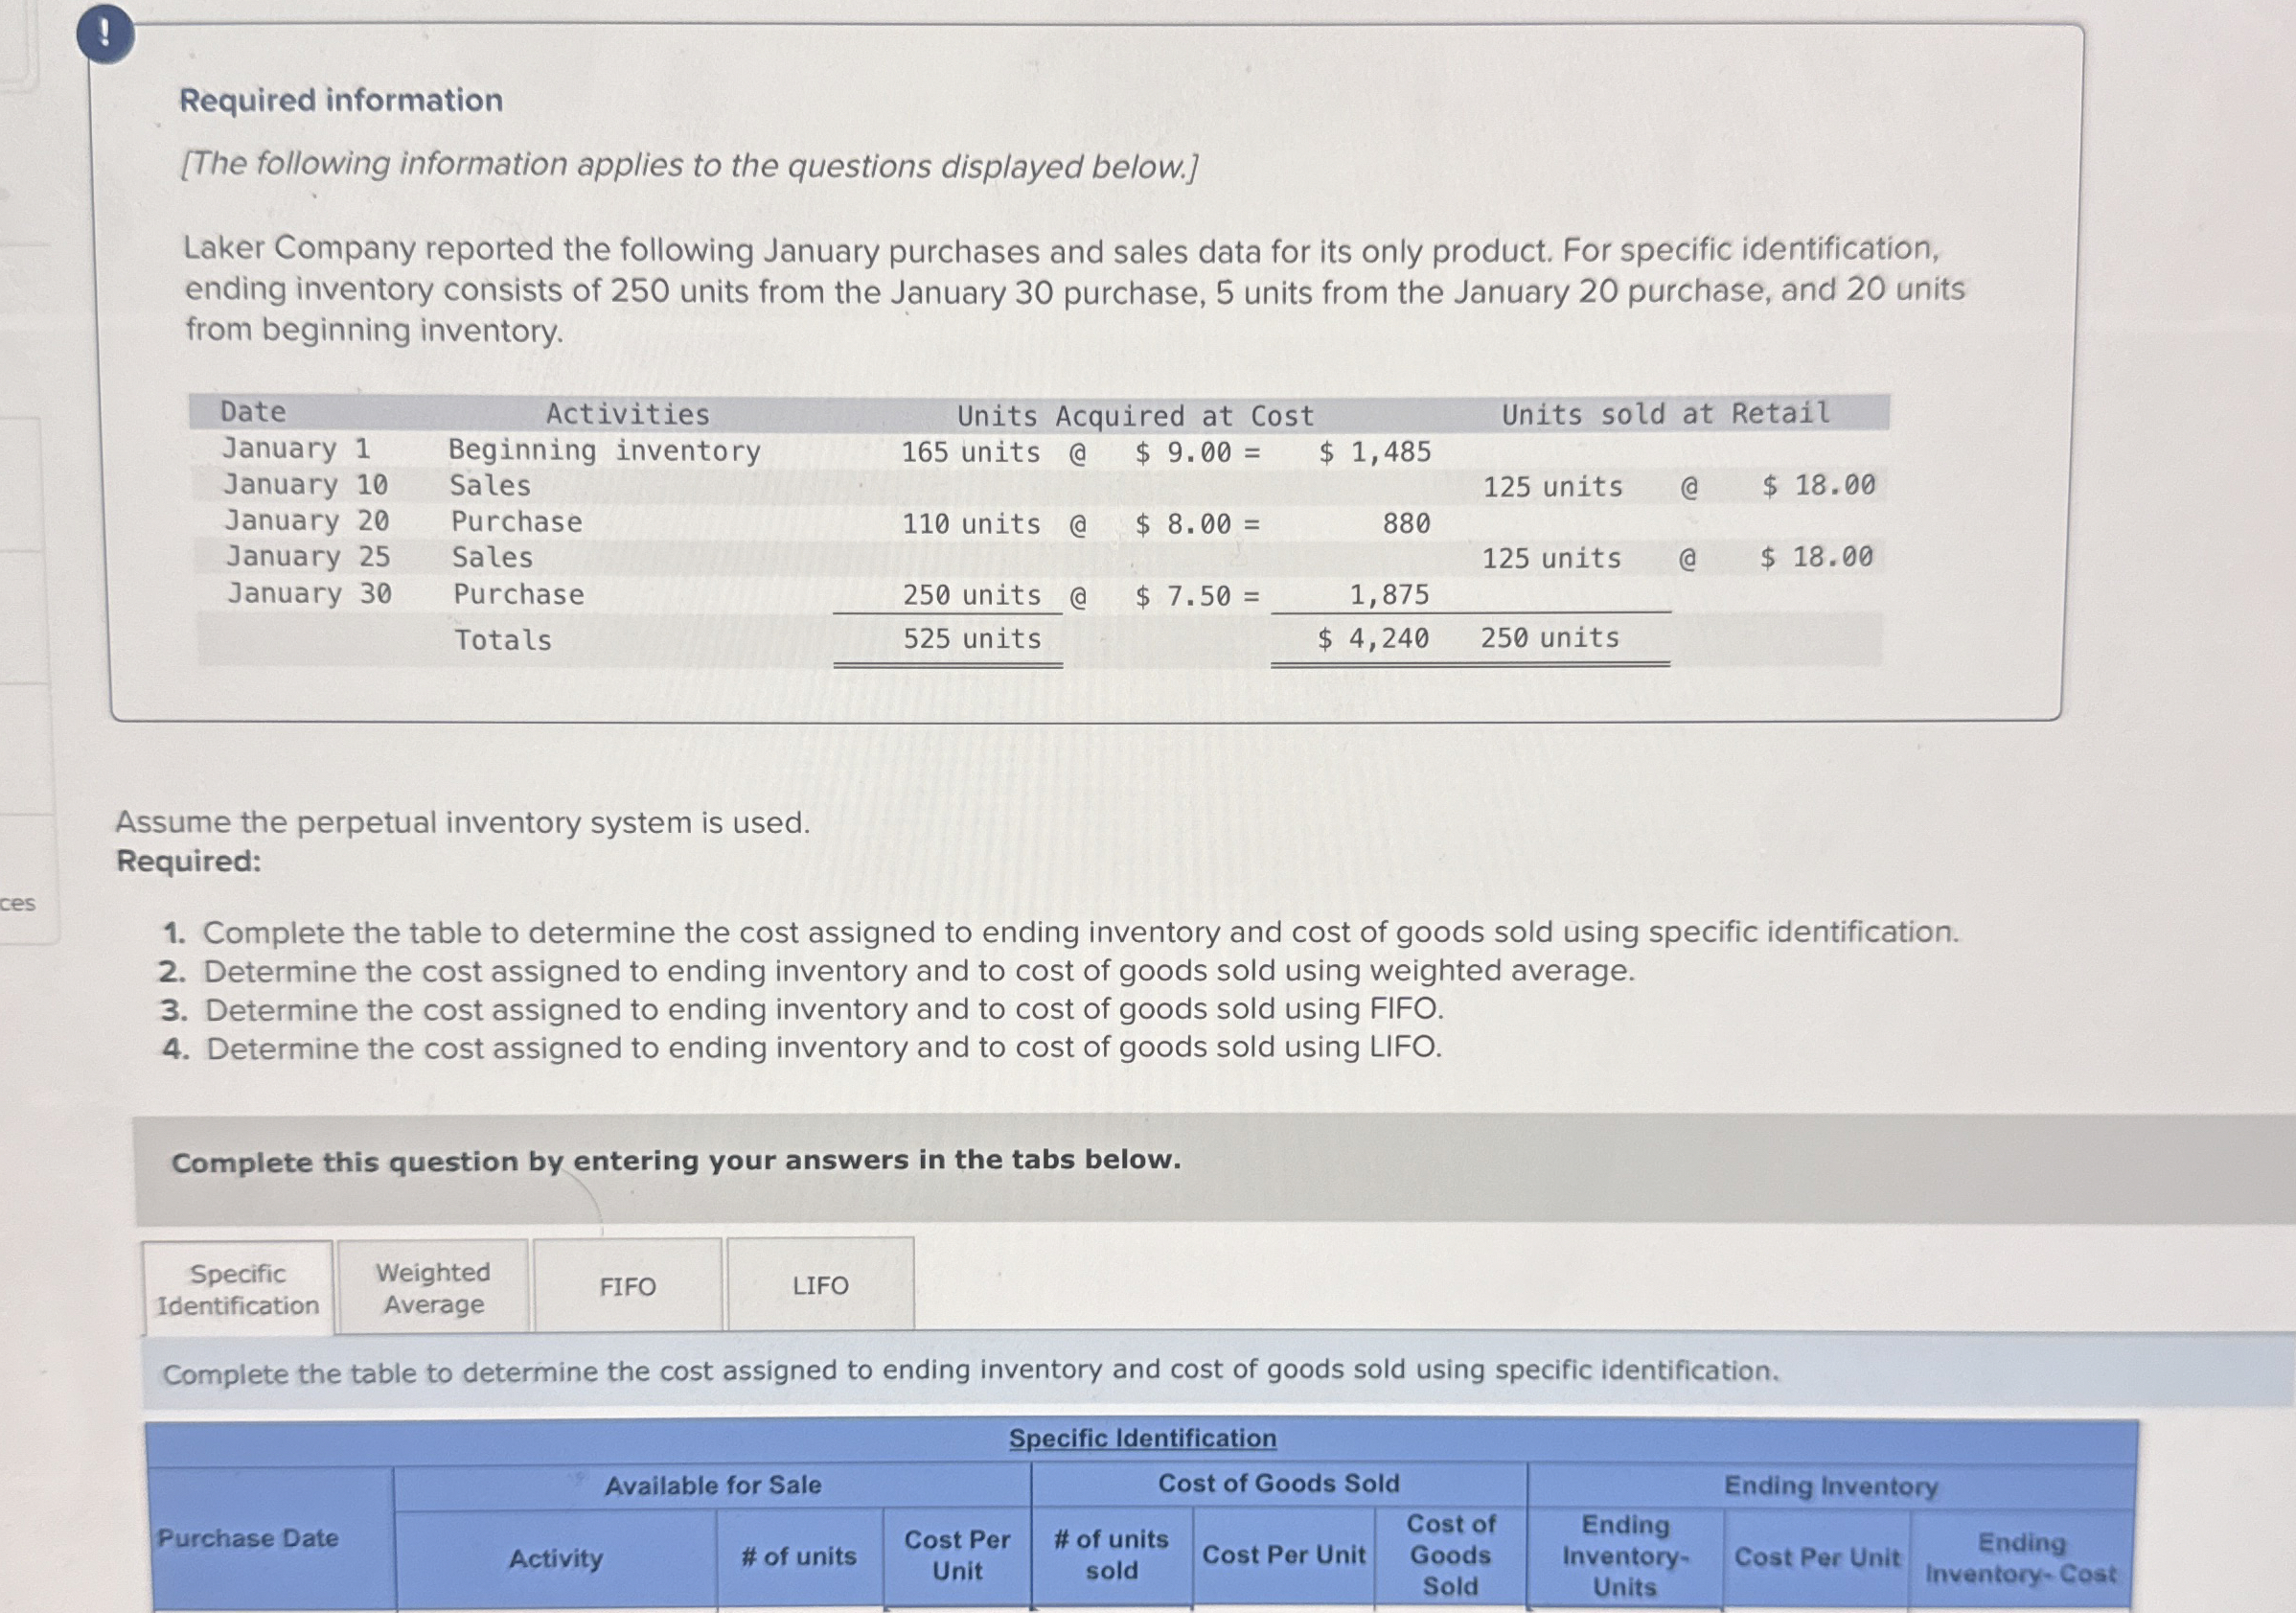The height and width of the screenshot is (1613, 2296).
Task: Click the Activity column header
Action: [x=555, y=1558]
